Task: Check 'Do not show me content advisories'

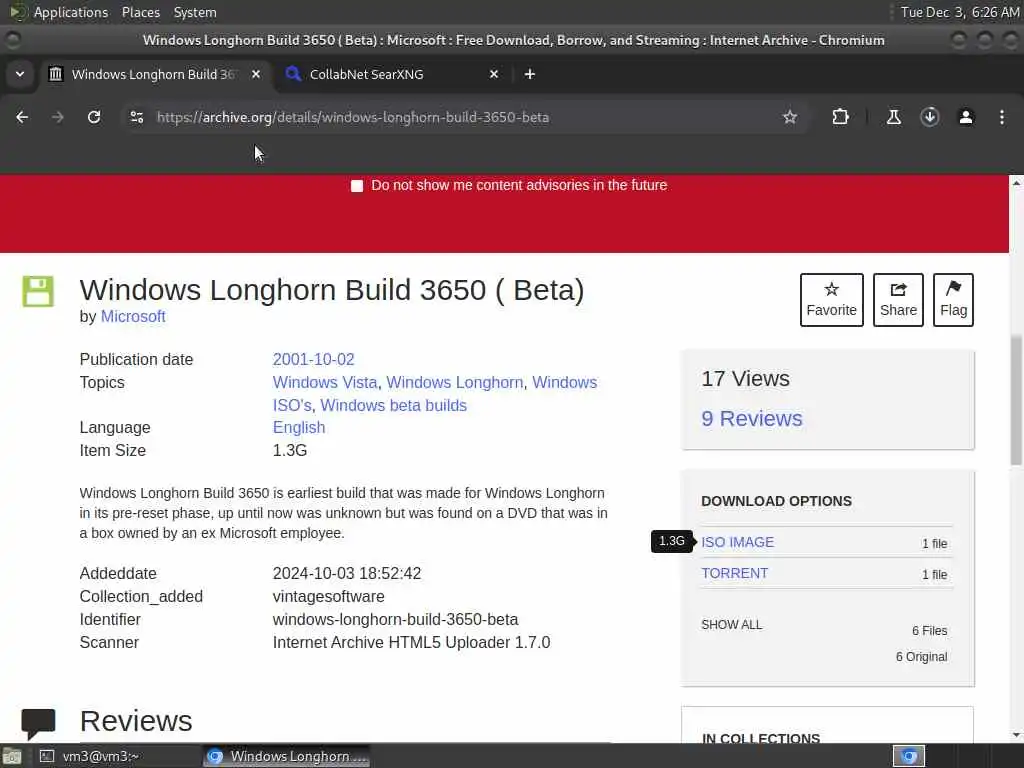Action: pos(357,186)
